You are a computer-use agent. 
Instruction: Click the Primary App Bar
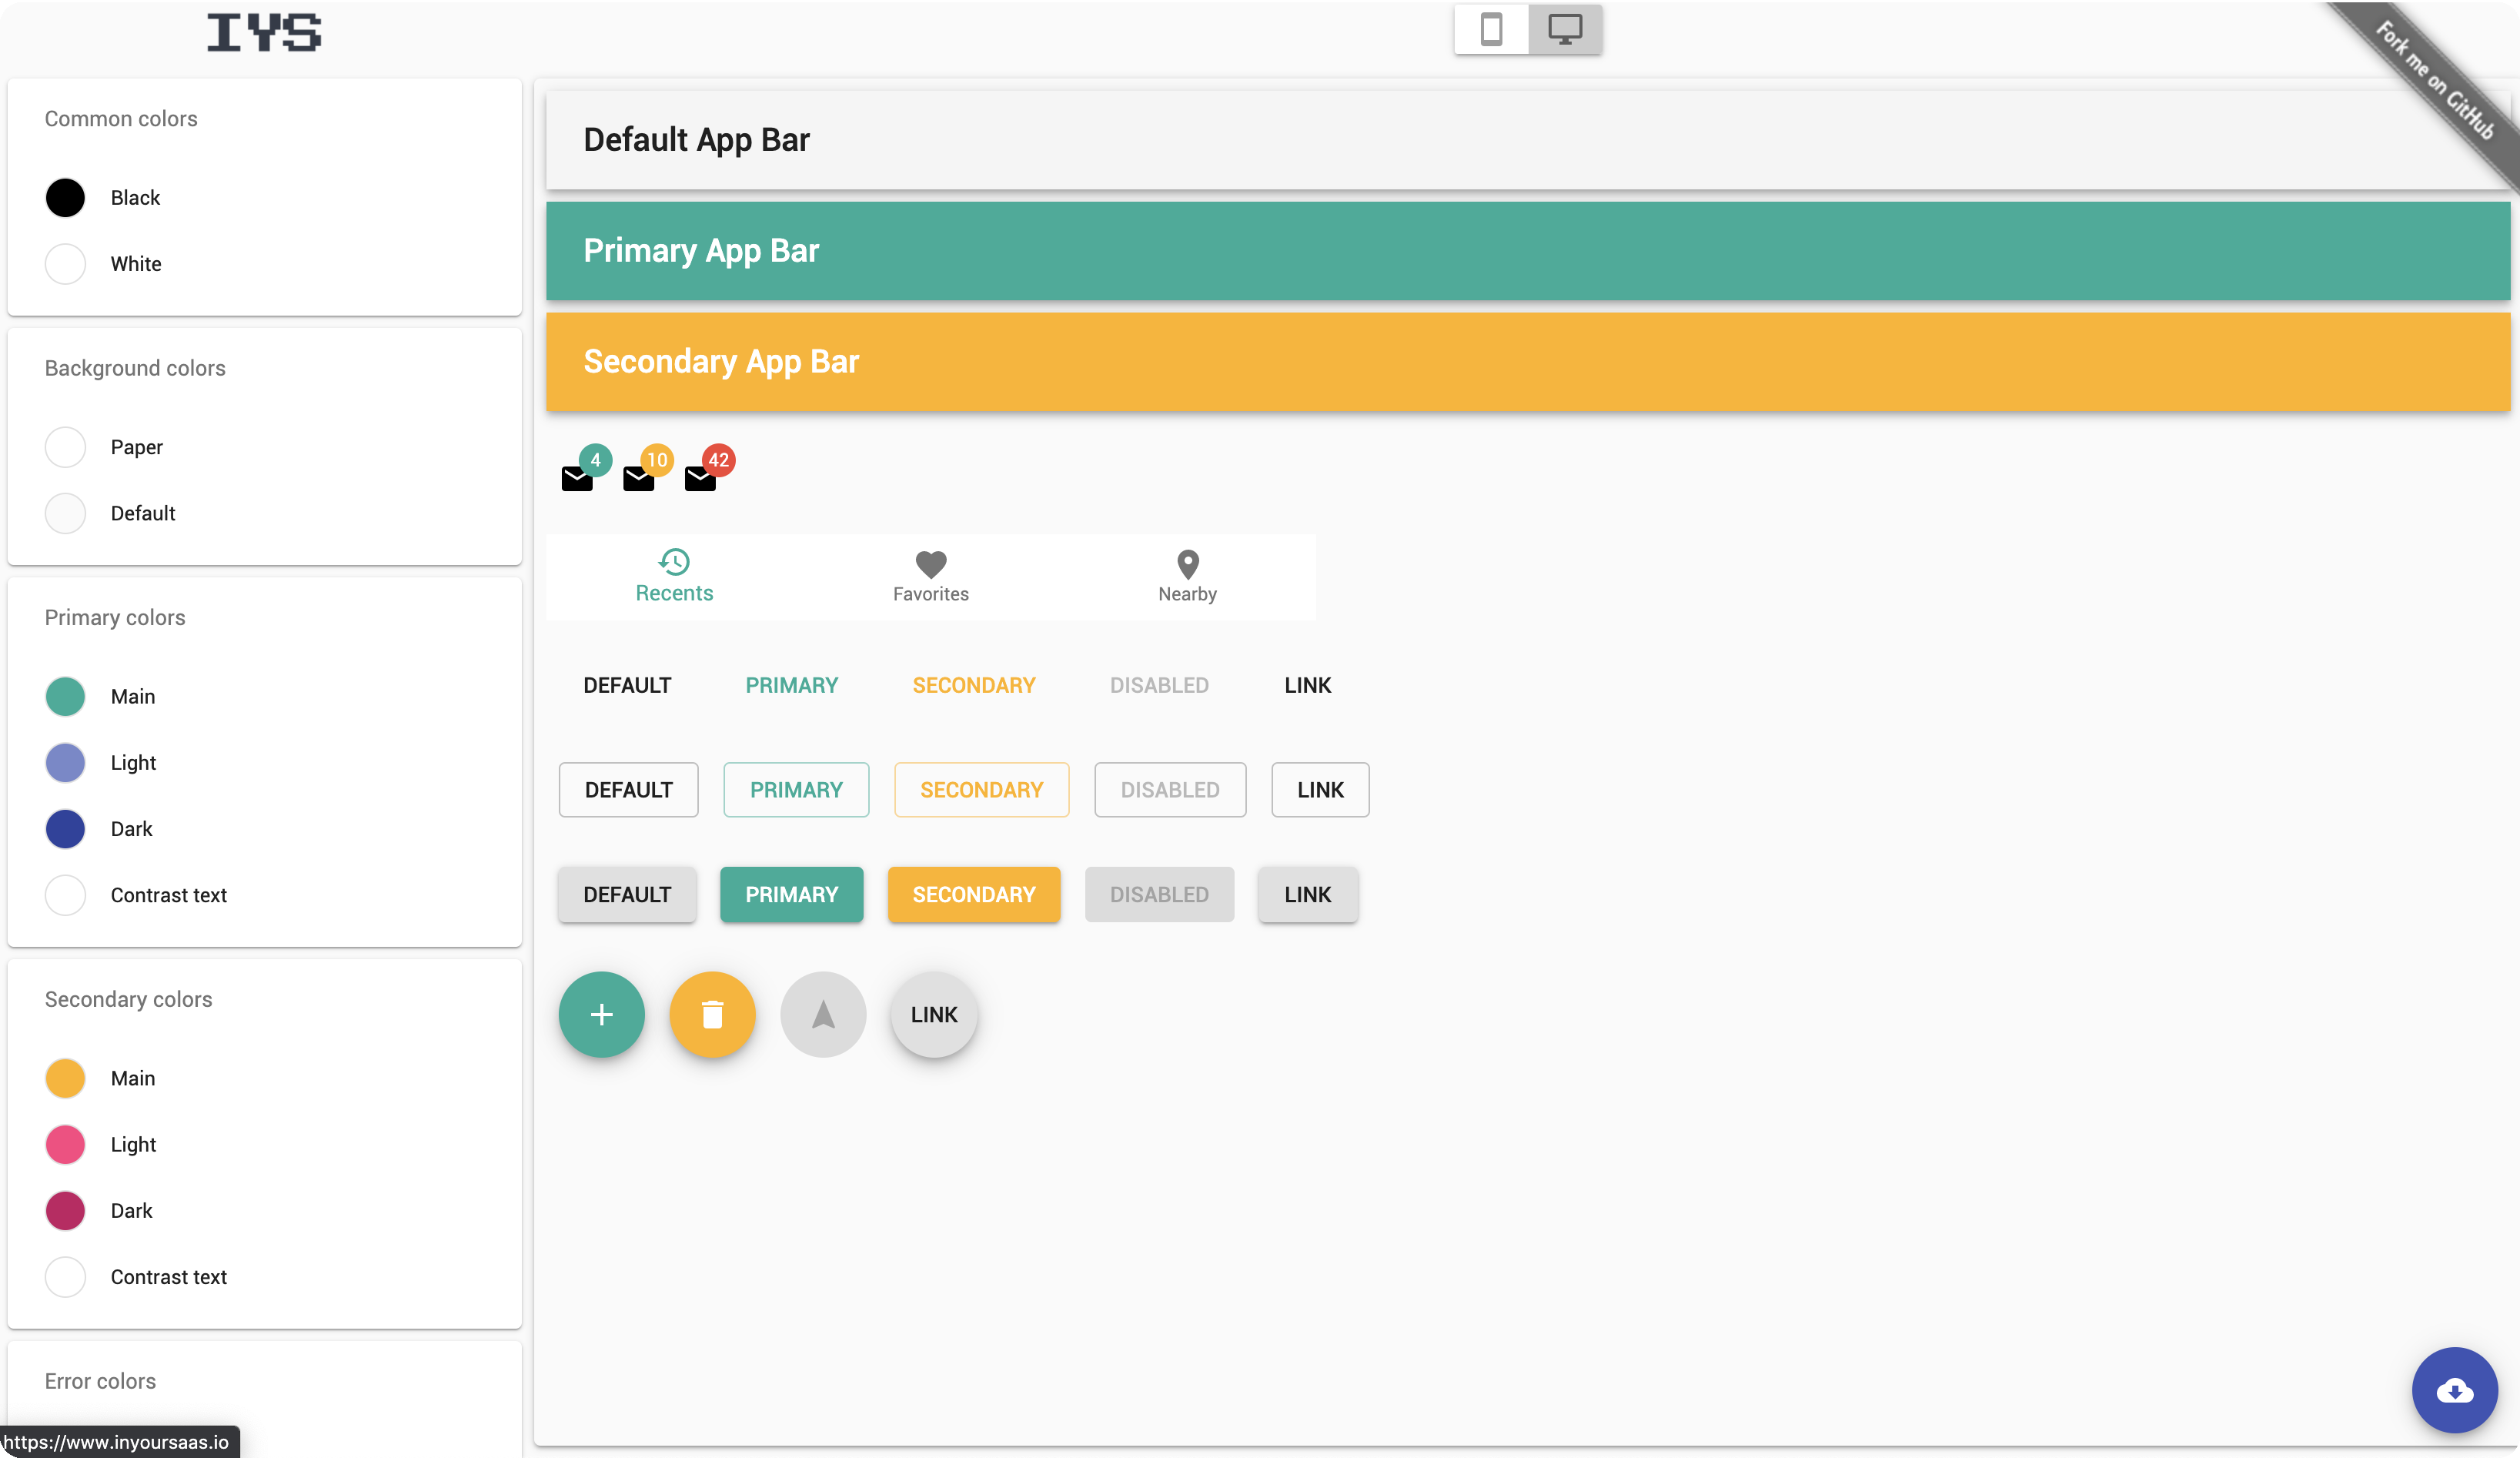[x=1528, y=251]
